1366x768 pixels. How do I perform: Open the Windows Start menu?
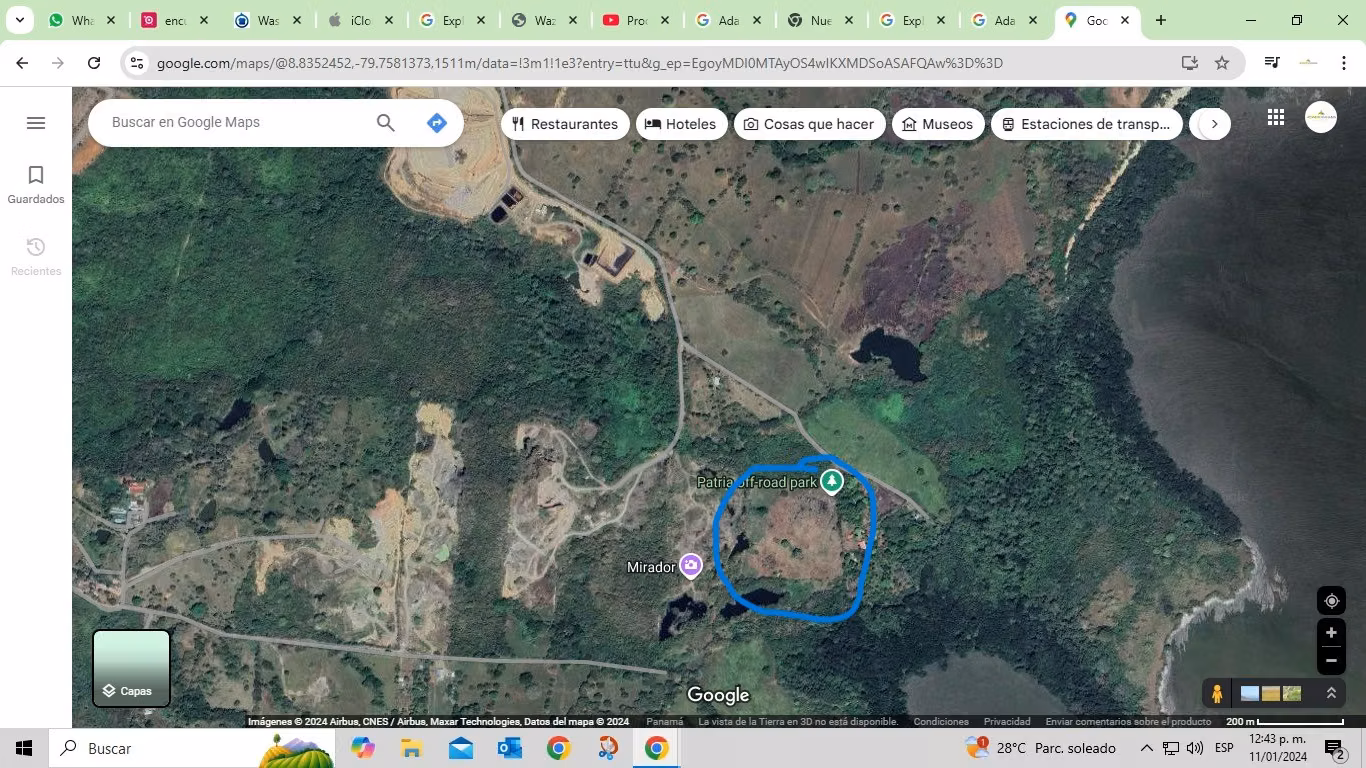[x=24, y=748]
